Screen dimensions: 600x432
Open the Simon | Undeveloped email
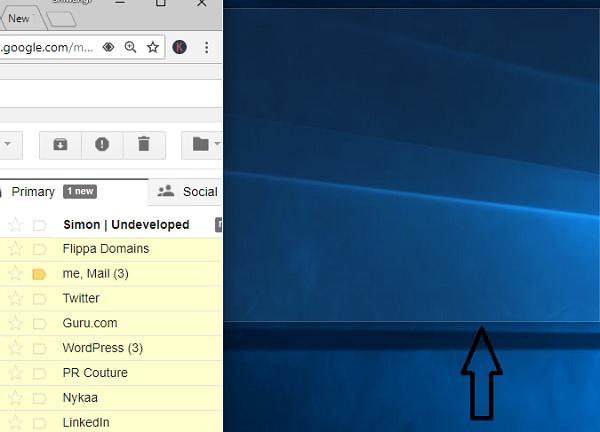126,225
